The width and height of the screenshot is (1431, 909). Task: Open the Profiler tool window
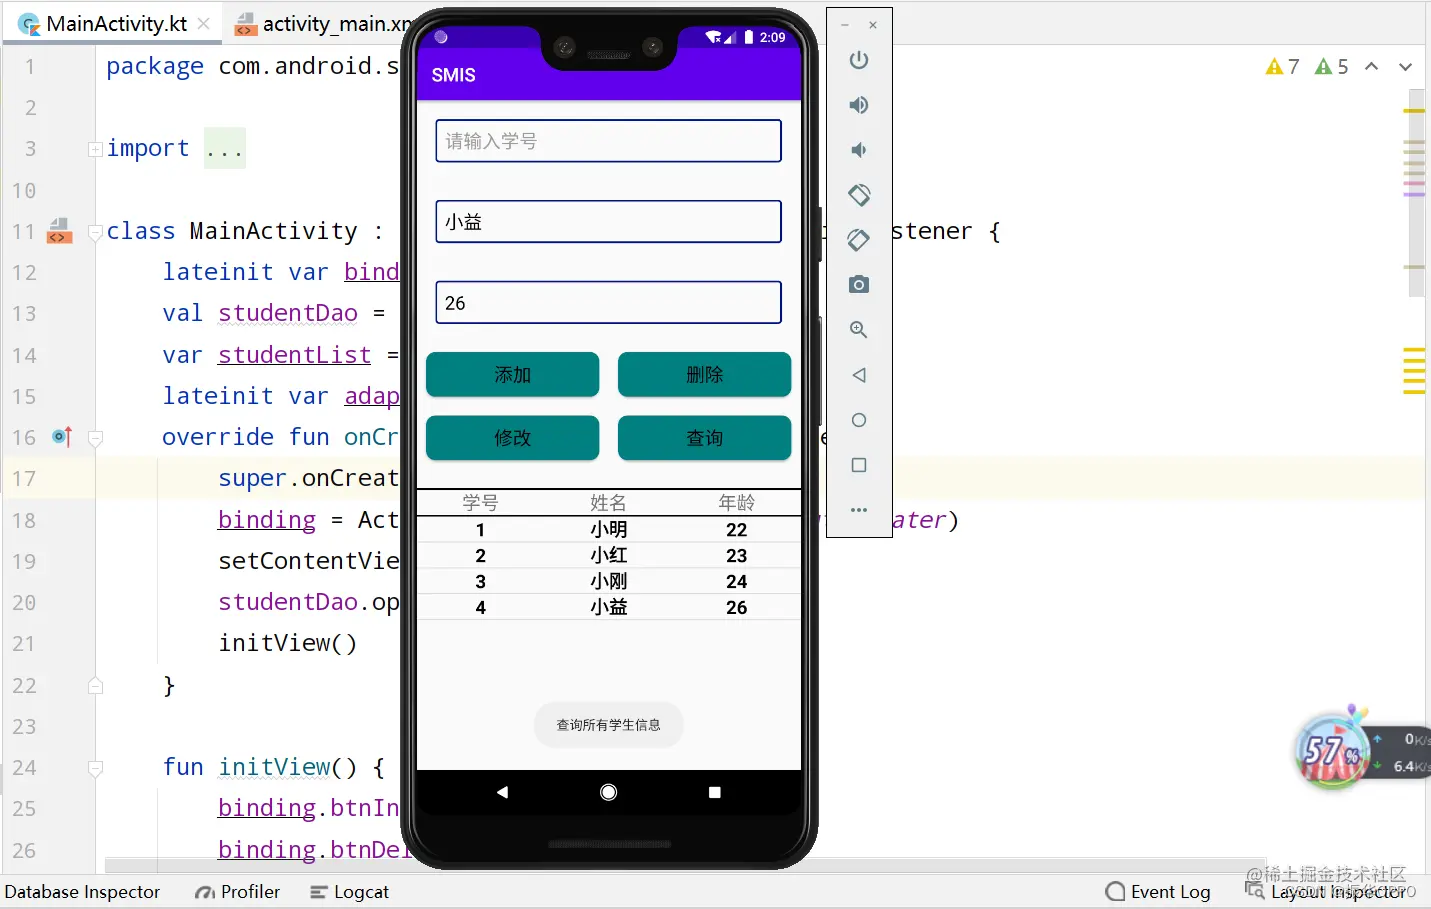click(x=238, y=891)
